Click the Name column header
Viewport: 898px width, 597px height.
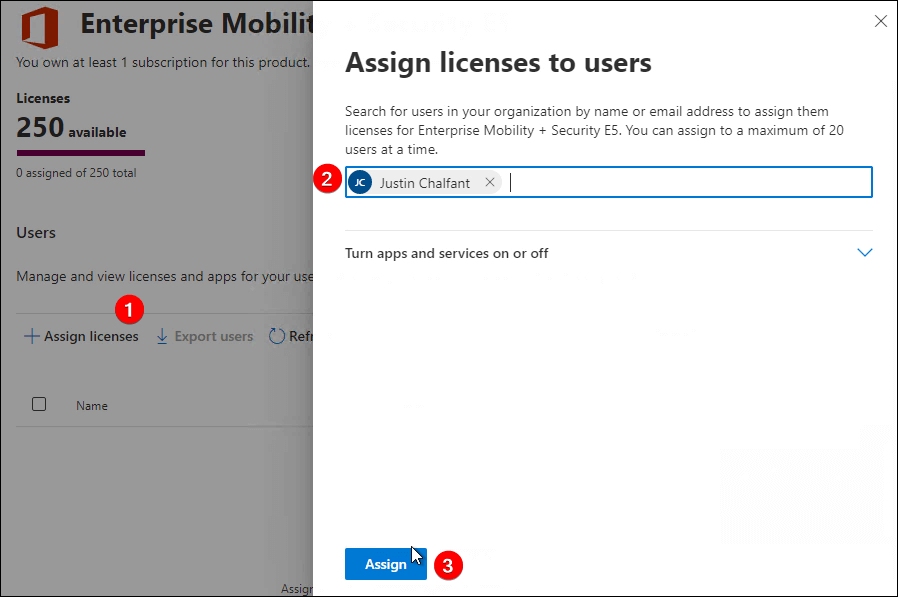click(x=92, y=406)
